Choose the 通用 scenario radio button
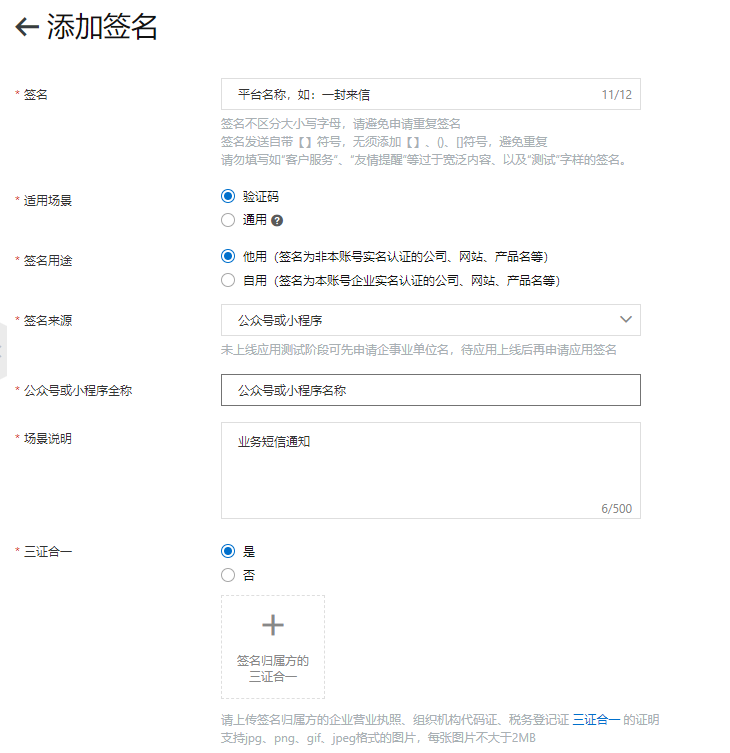This screenshot has width=730, height=753. coord(228,220)
